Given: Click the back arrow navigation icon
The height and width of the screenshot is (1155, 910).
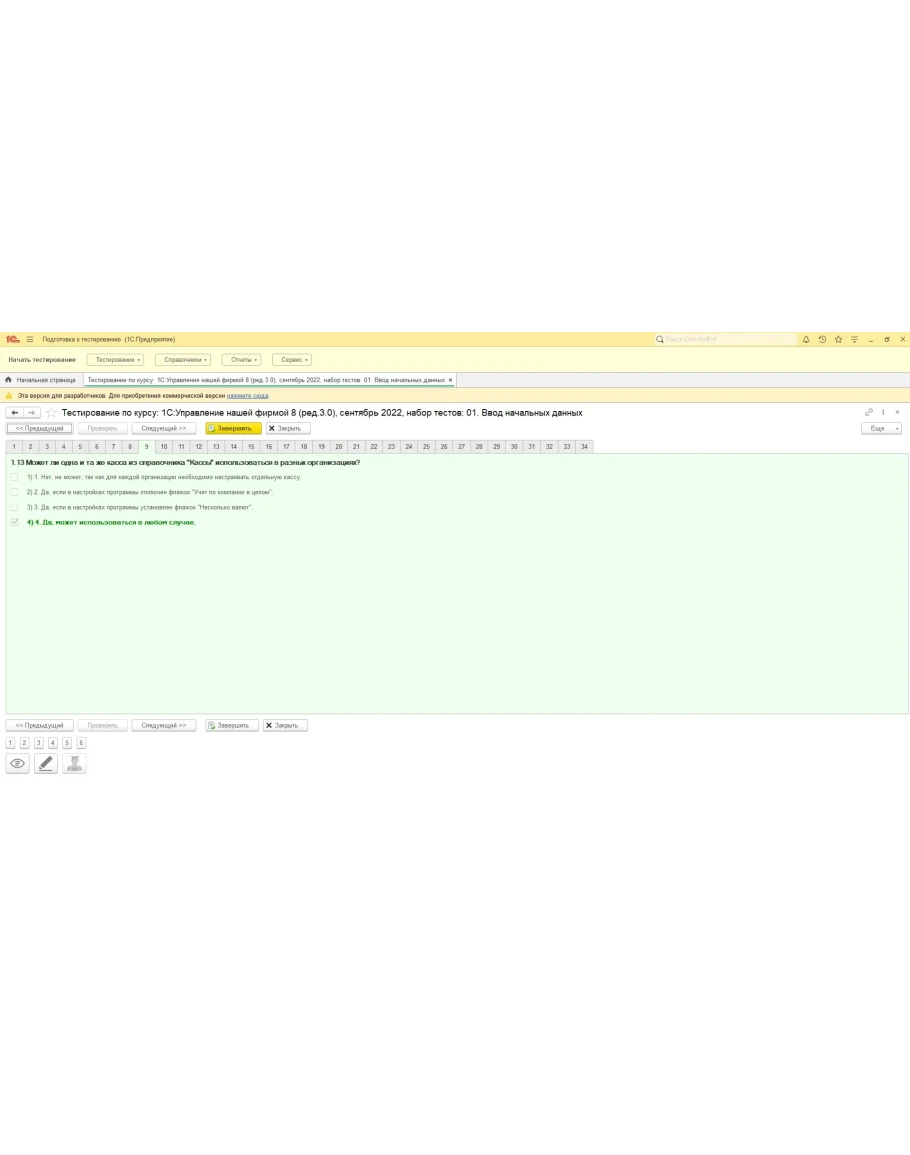Looking at the screenshot, I should click(14, 413).
